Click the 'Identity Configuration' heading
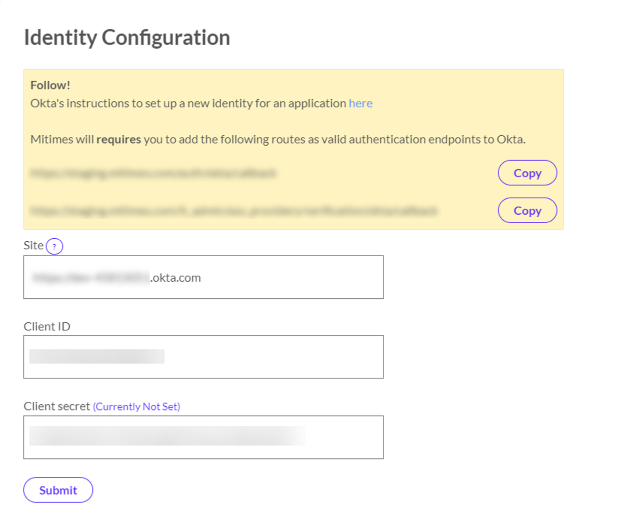 point(127,38)
